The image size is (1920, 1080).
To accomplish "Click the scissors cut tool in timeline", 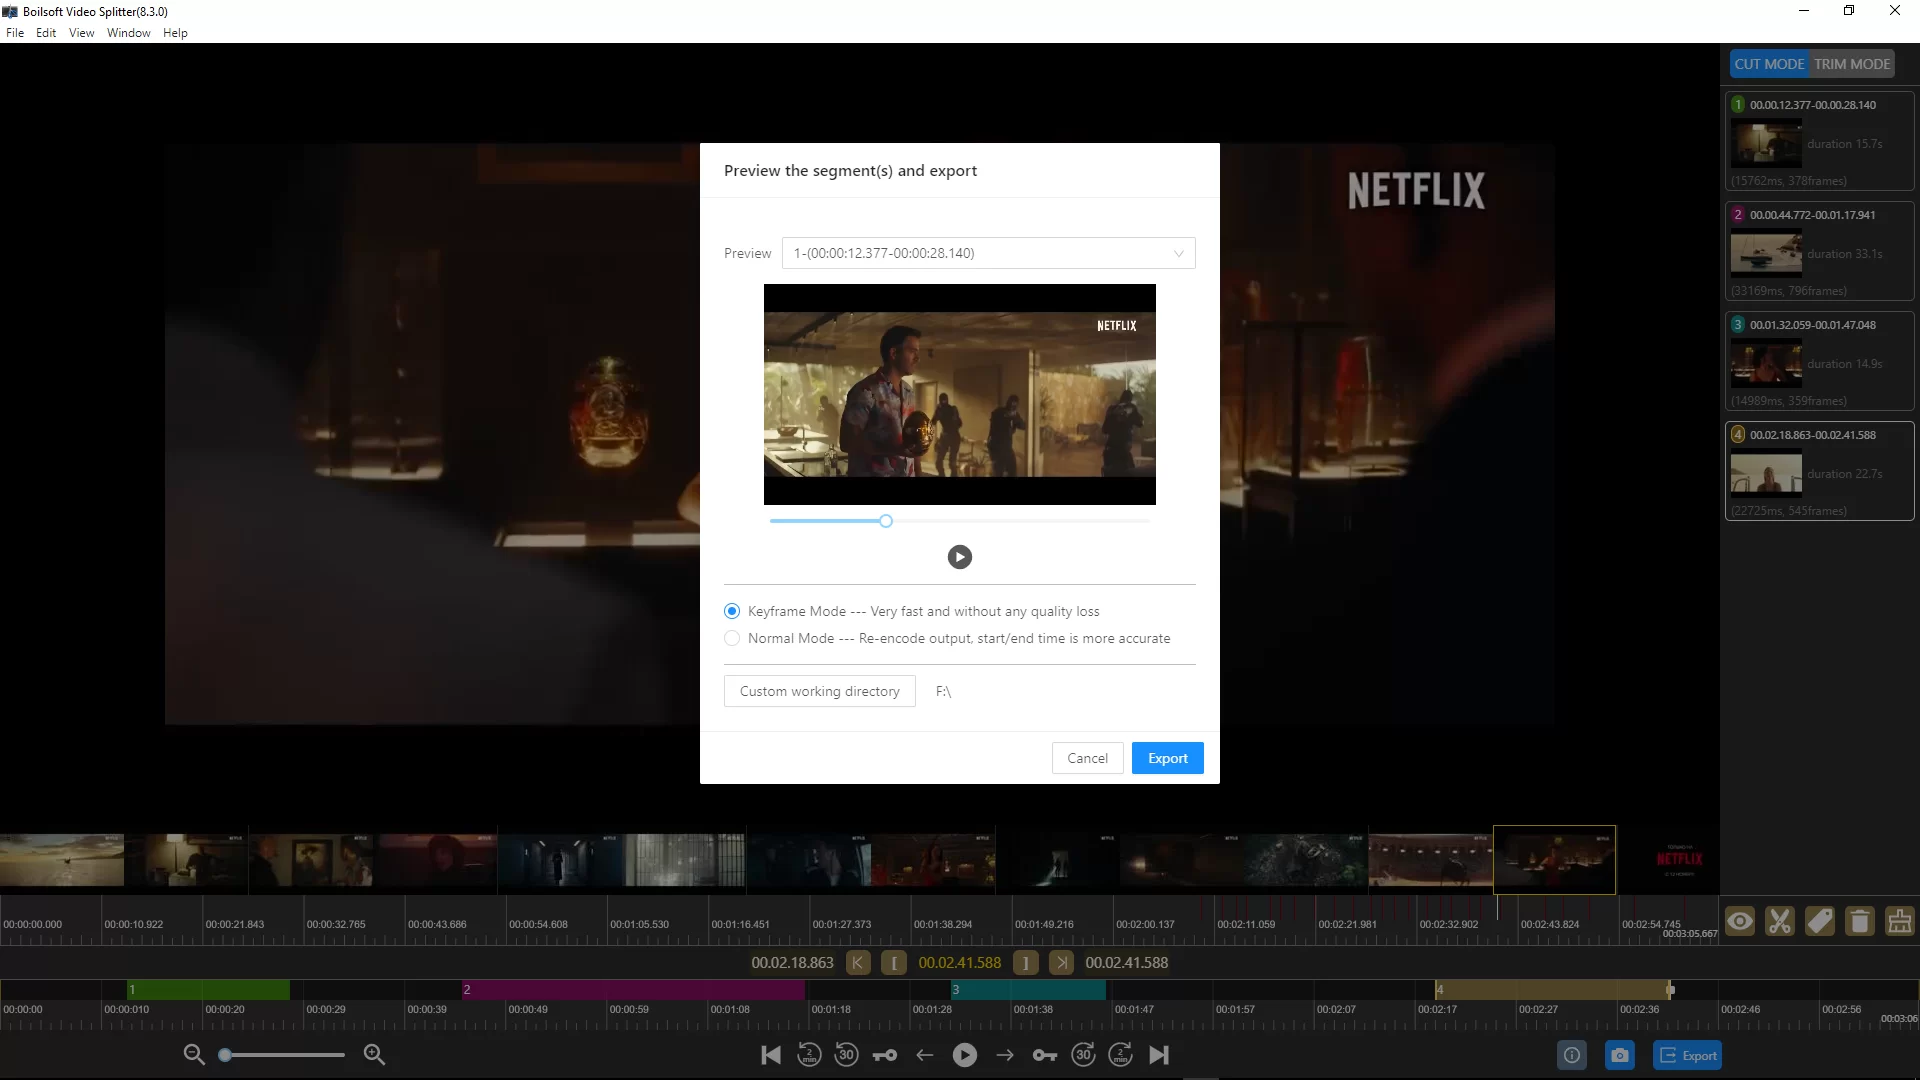I will pyautogui.click(x=1779, y=920).
